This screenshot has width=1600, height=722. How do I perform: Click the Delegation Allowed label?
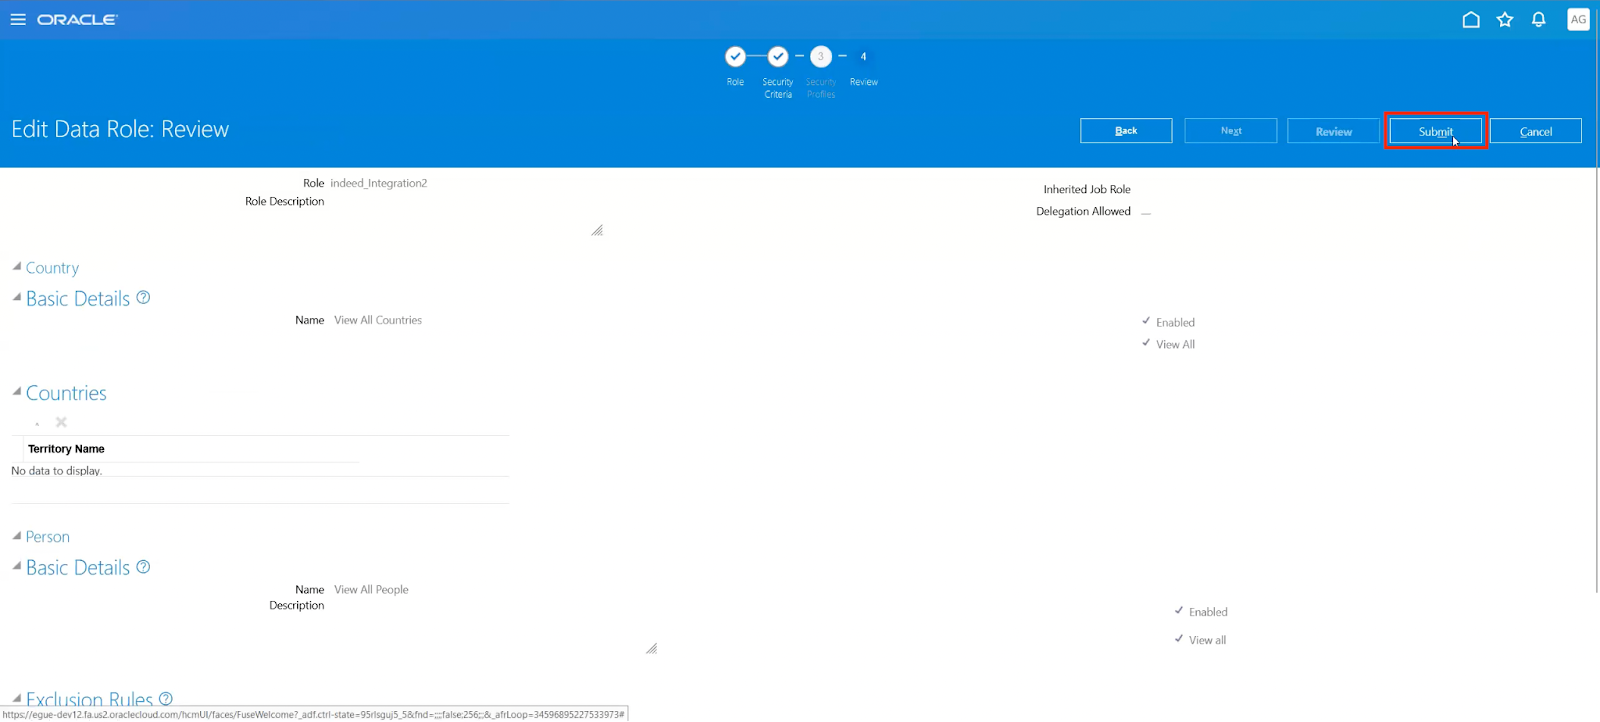(x=1083, y=211)
